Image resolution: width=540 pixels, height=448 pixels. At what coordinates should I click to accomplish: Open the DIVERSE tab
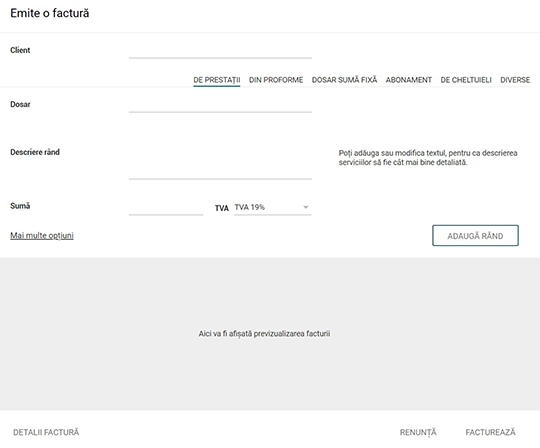515,80
